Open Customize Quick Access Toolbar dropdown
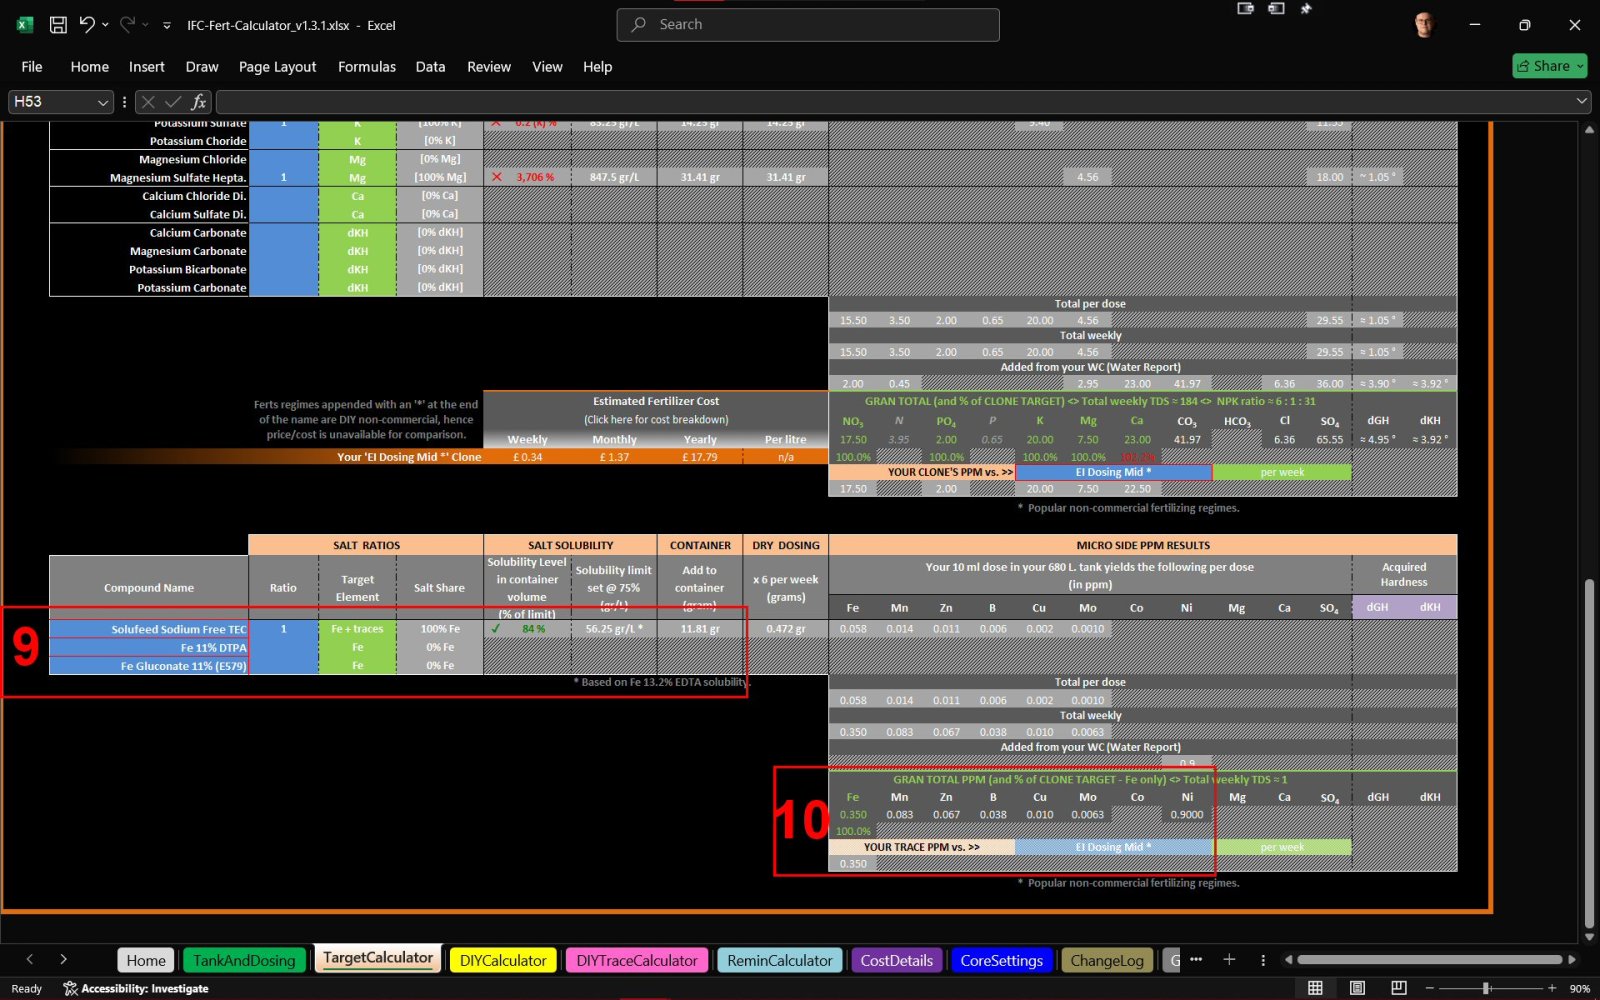 coord(167,26)
